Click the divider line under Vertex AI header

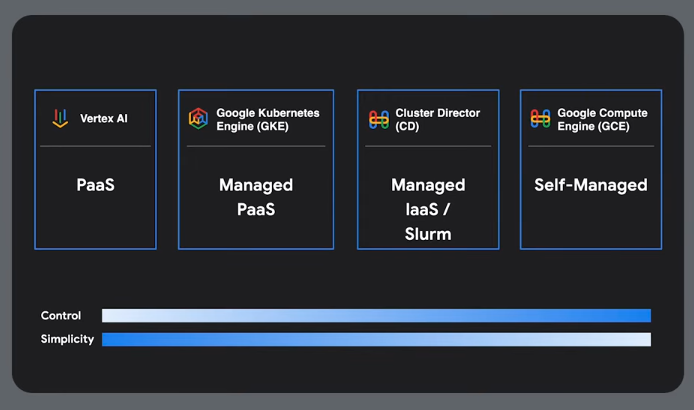pyautogui.click(x=95, y=146)
